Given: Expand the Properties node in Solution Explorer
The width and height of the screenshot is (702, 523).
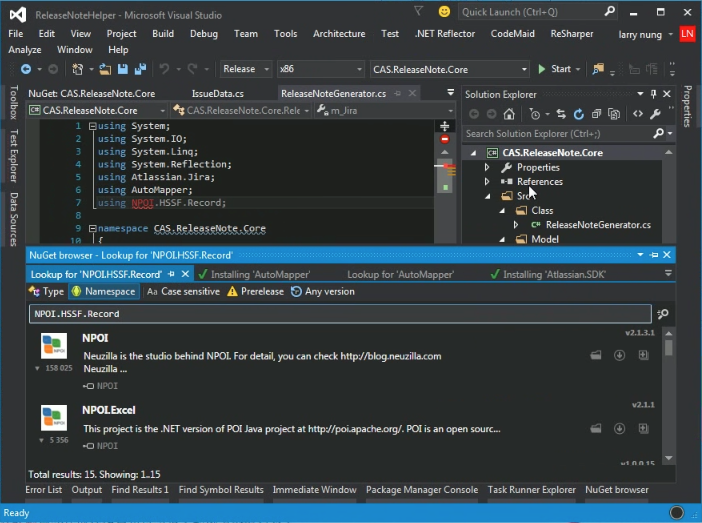Looking at the screenshot, I should pos(487,167).
